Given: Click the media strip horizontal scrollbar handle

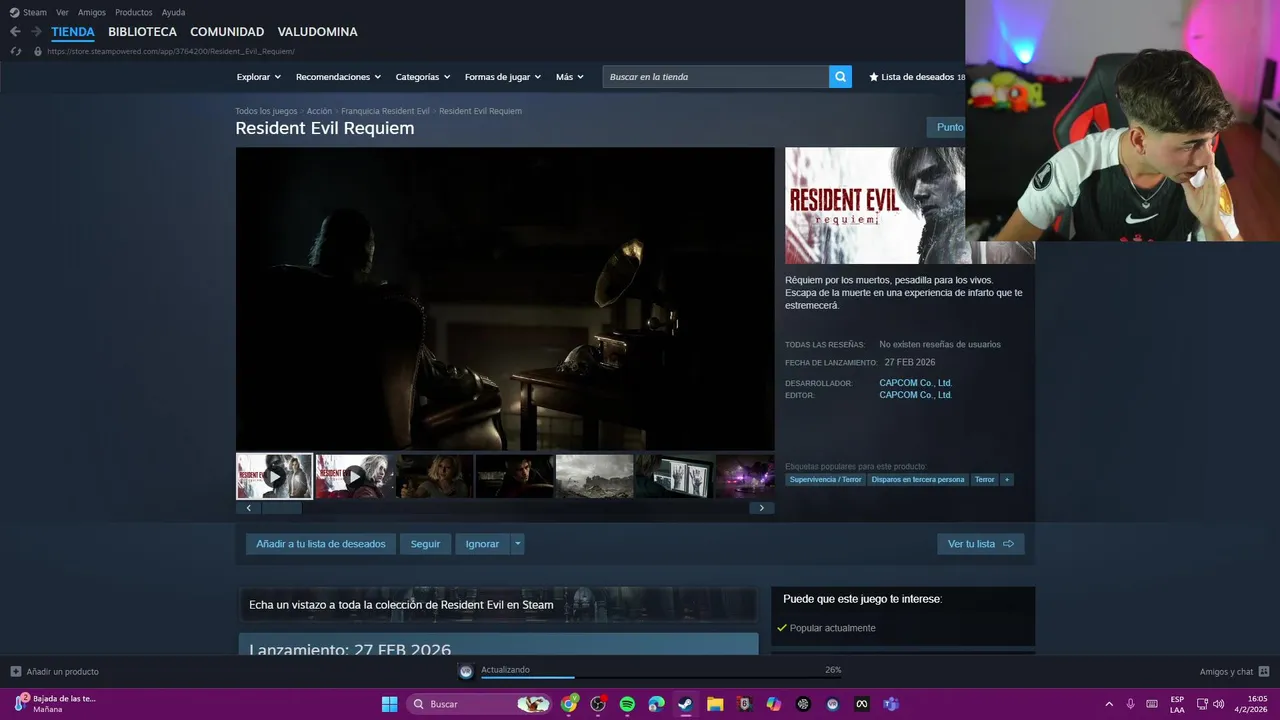Looking at the screenshot, I should [x=282, y=508].
